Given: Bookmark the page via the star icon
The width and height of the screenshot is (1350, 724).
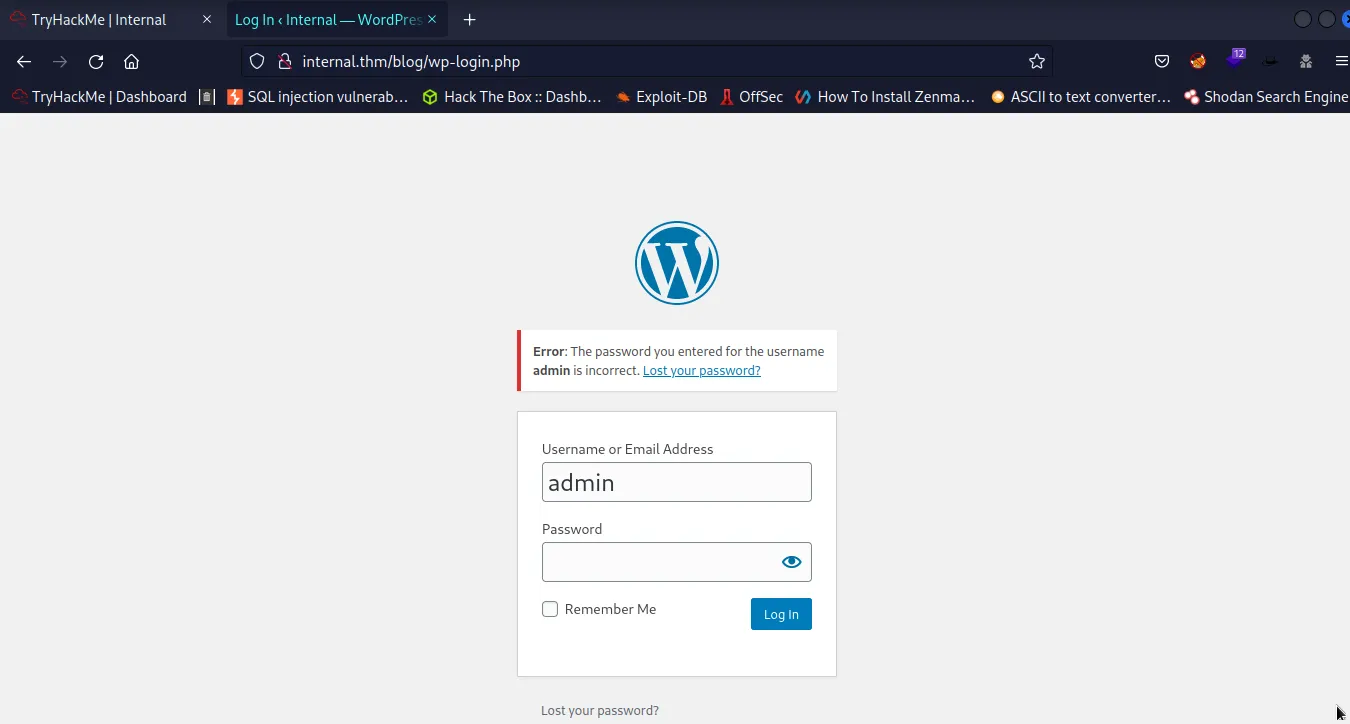Looking at the screenshot, I should click(1037, 61).
